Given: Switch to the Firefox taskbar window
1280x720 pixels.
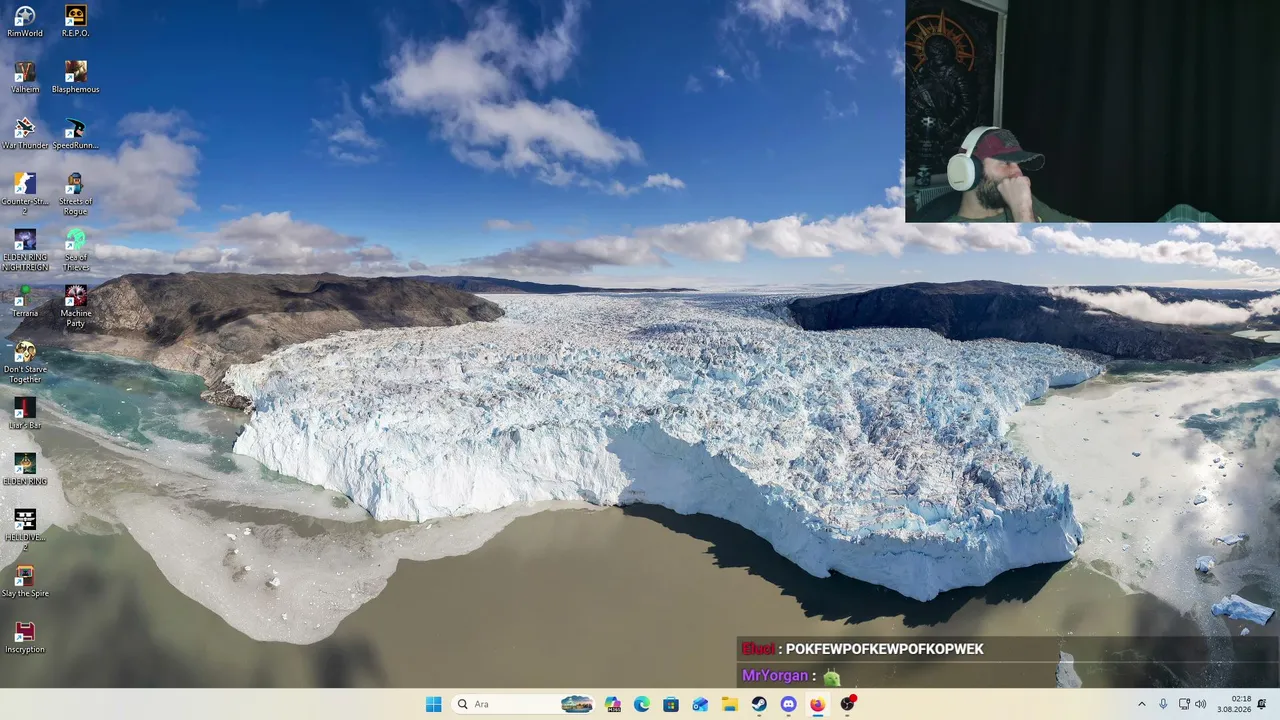Looking at the screenshot, I should pyautogui.click(x=817, y=704).
